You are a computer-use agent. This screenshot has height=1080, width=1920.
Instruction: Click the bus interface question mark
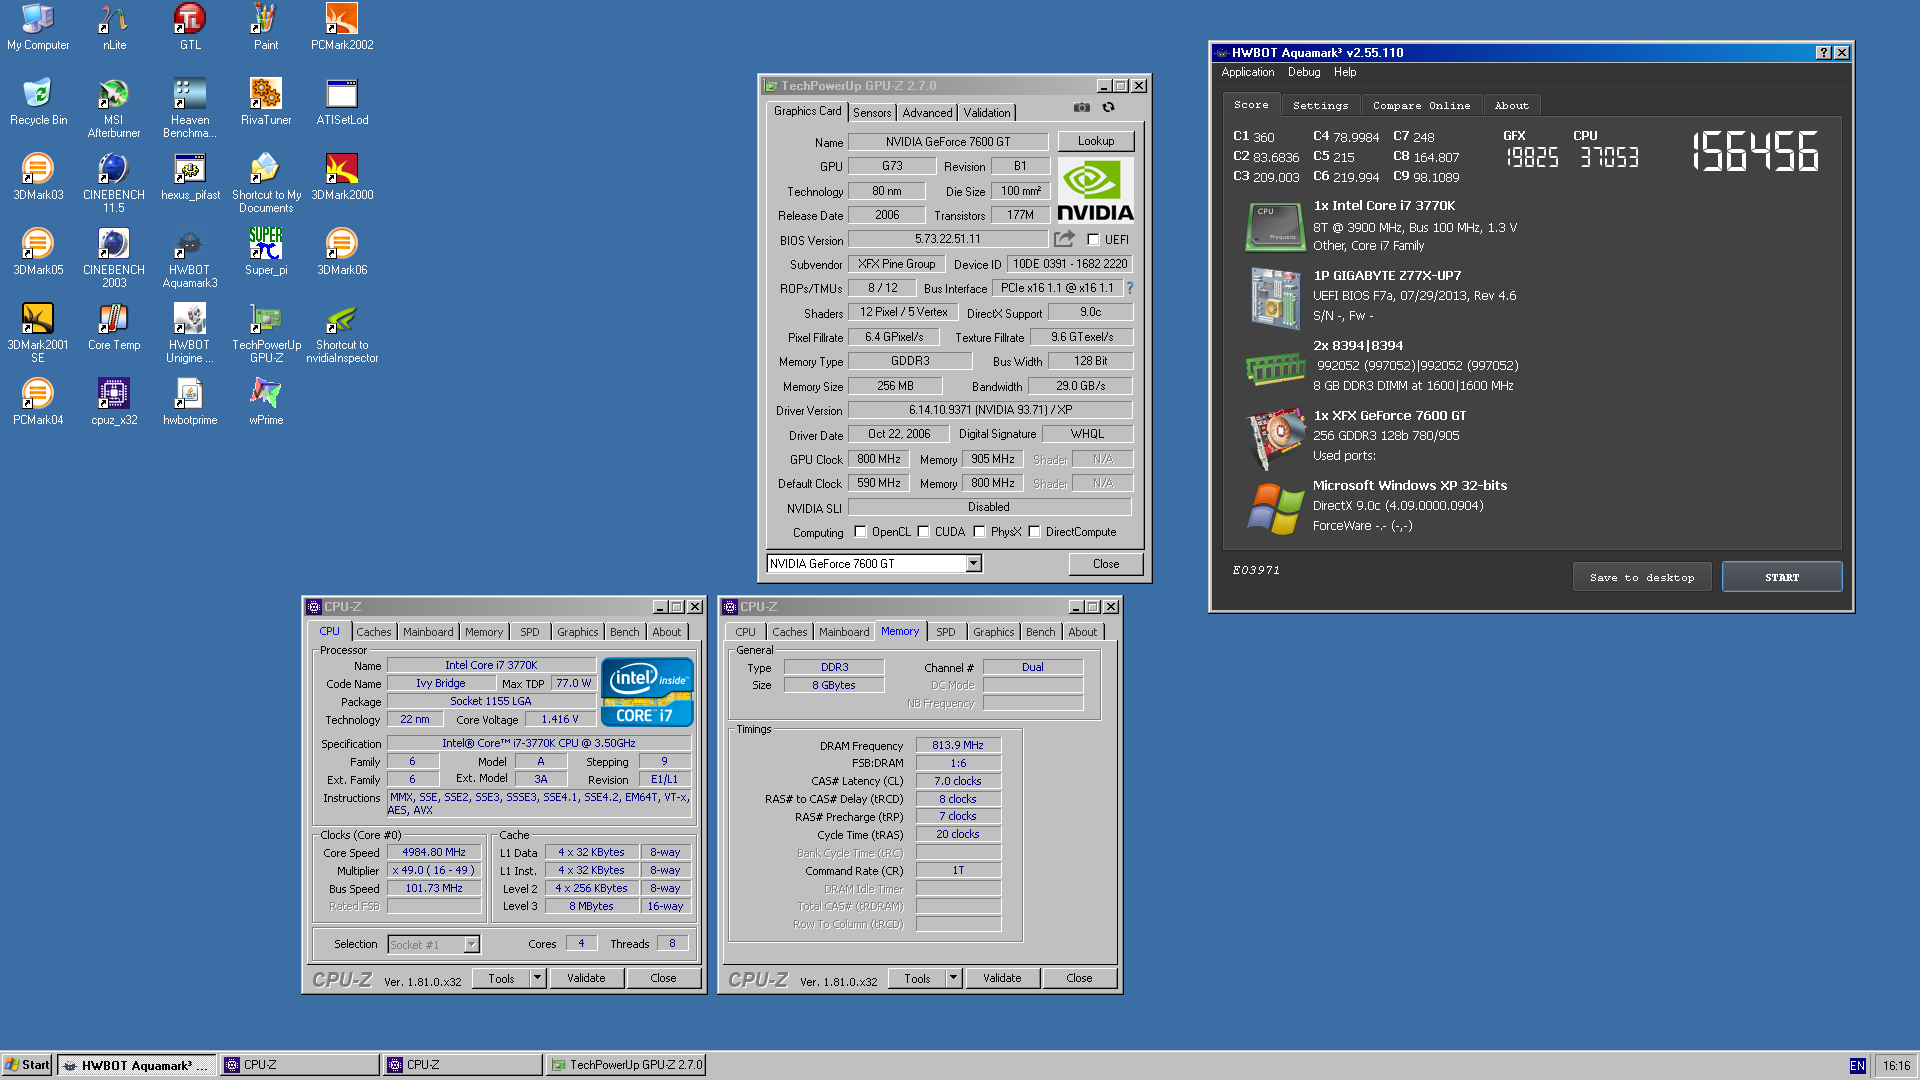pos(1130,288)
